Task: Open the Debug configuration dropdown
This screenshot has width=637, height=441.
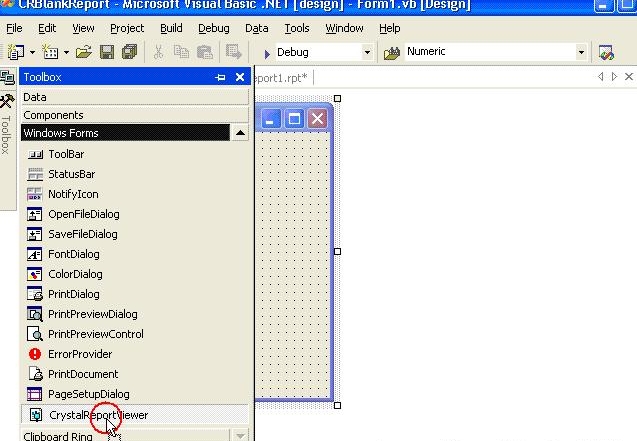Action: pyautogui.click(x=367, y=52)
